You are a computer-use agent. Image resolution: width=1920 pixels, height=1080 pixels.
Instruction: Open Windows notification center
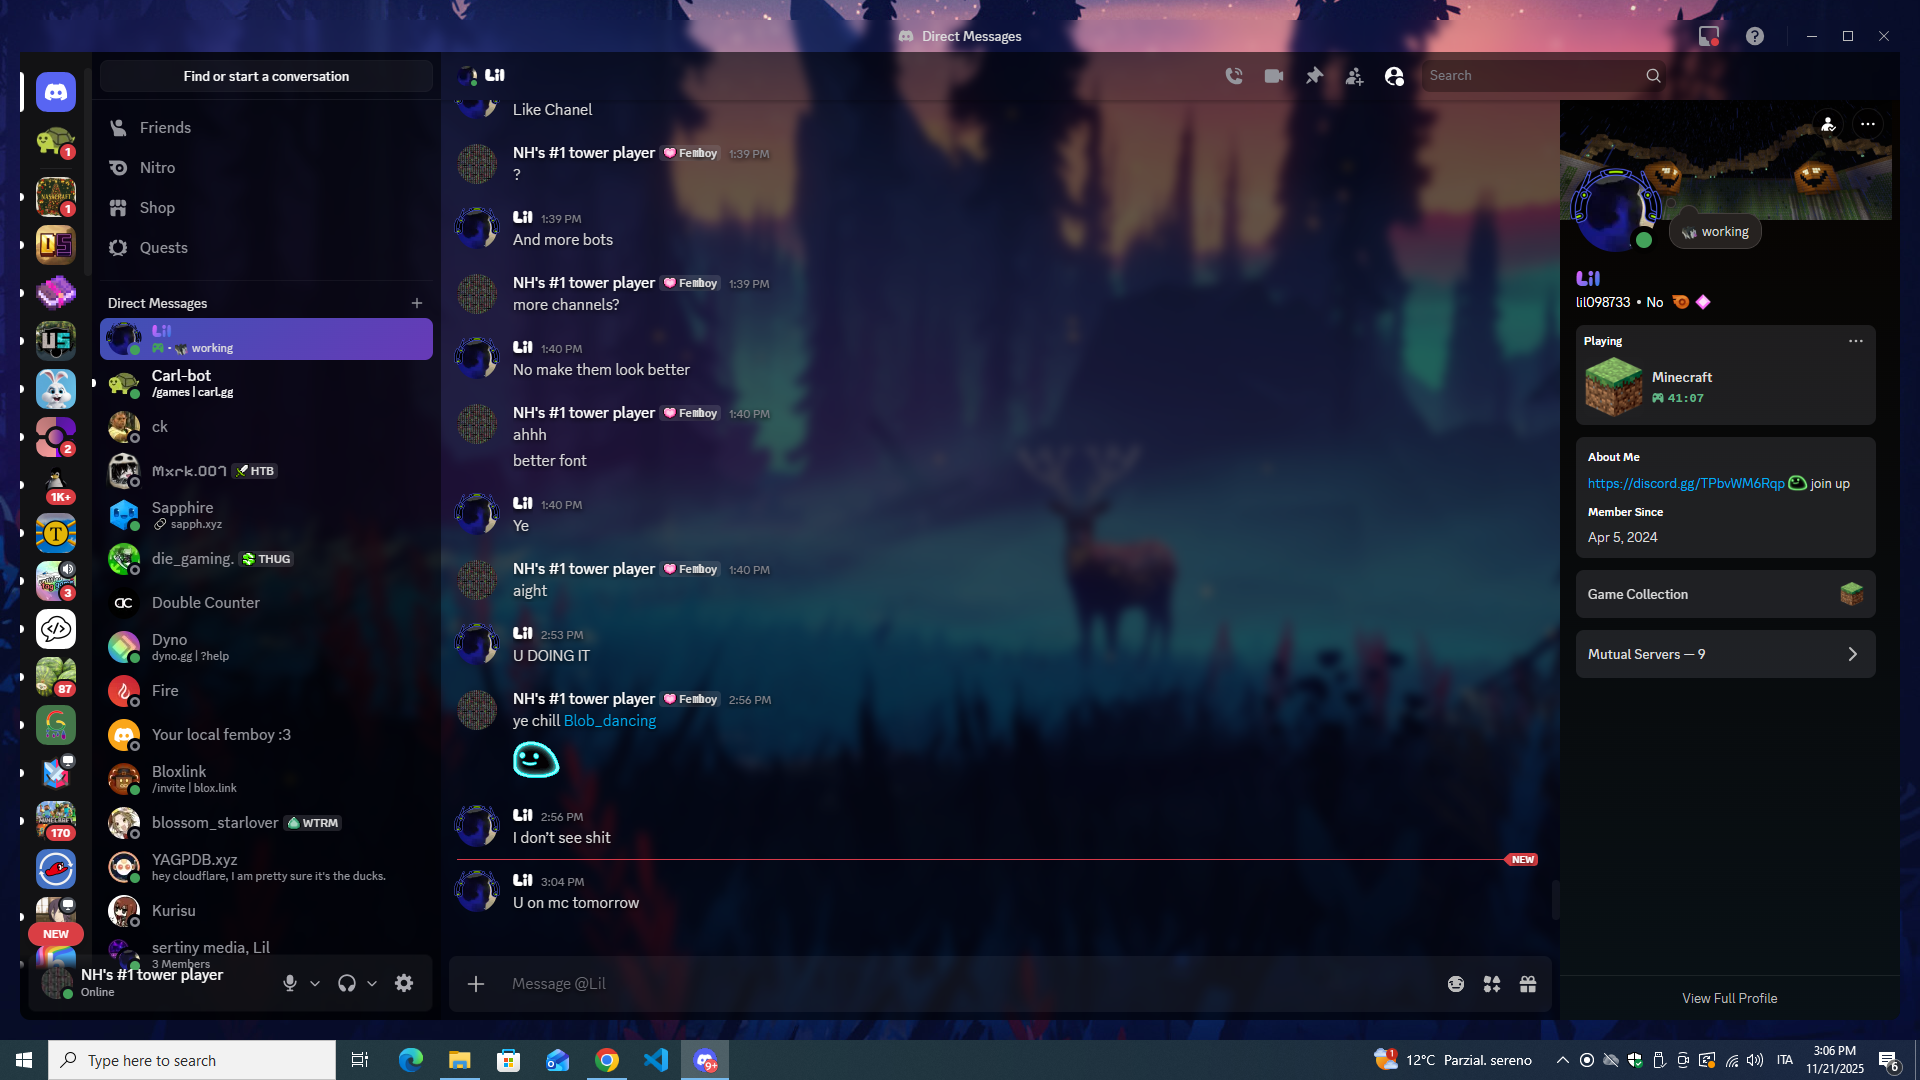coord(1889,1061)
